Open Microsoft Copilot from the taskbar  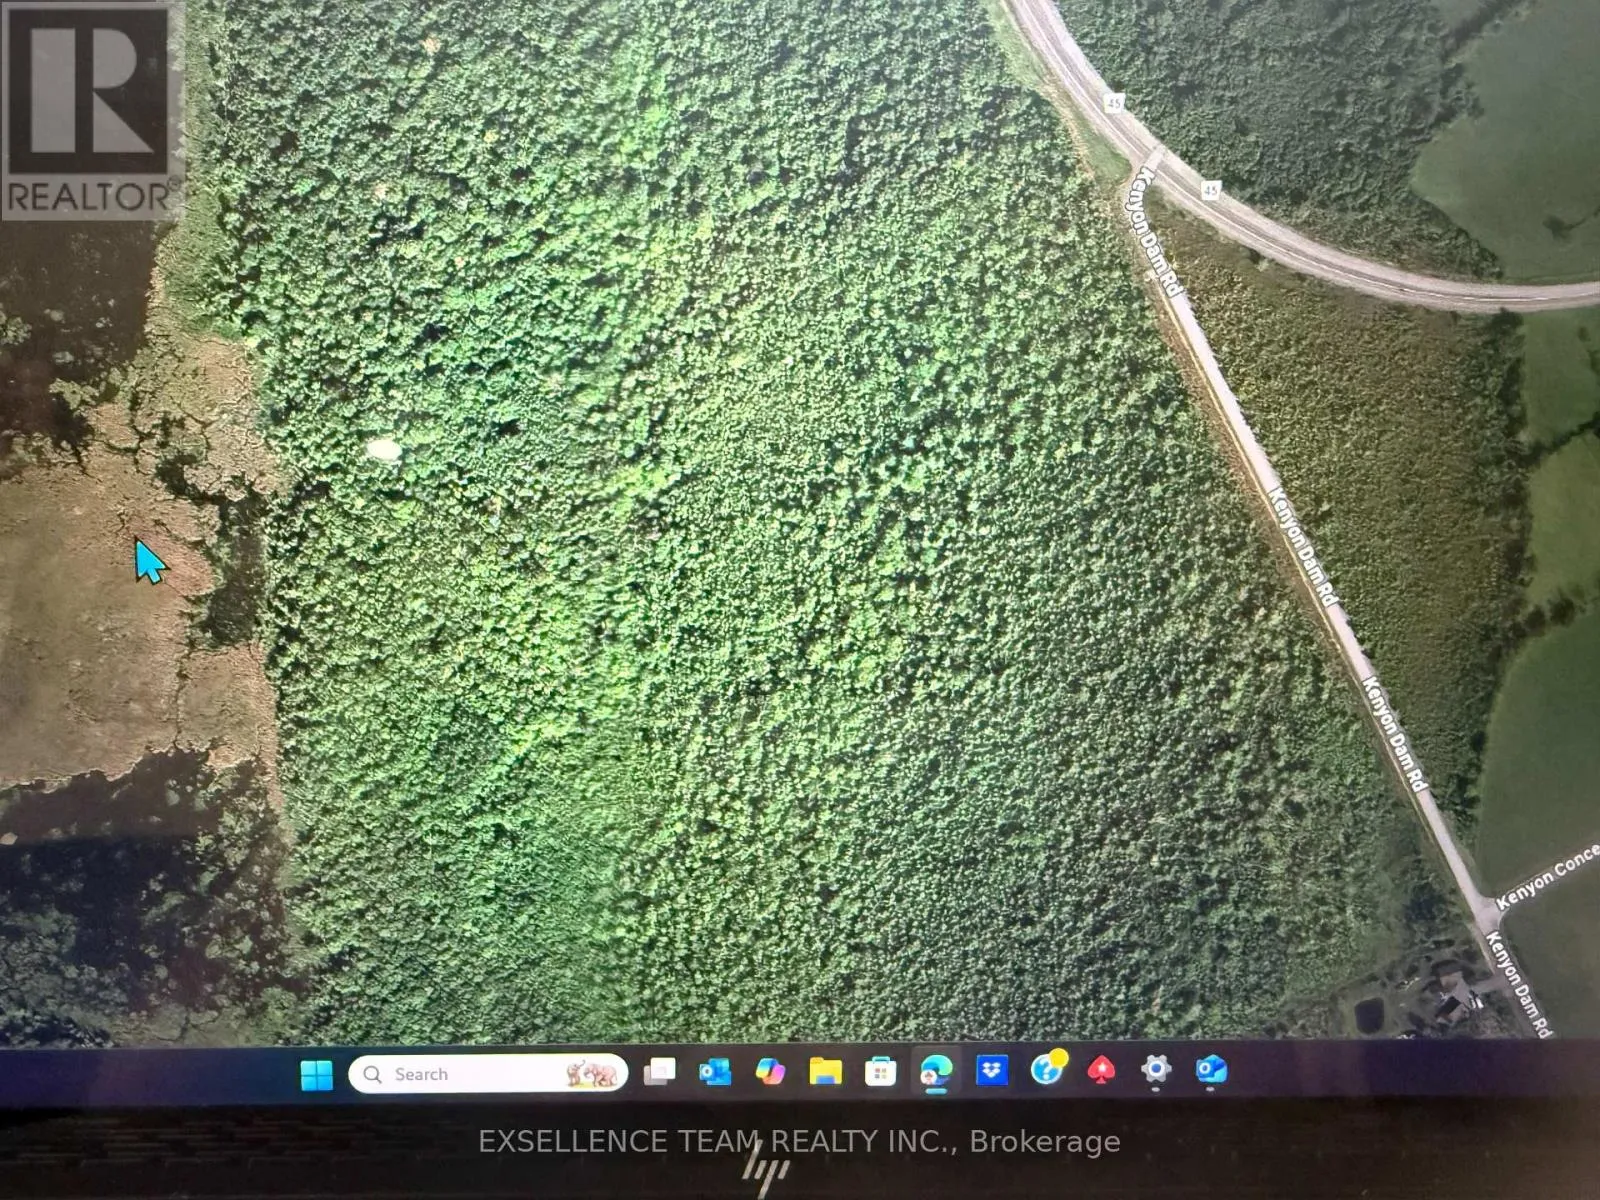[x=770, y=1071]
